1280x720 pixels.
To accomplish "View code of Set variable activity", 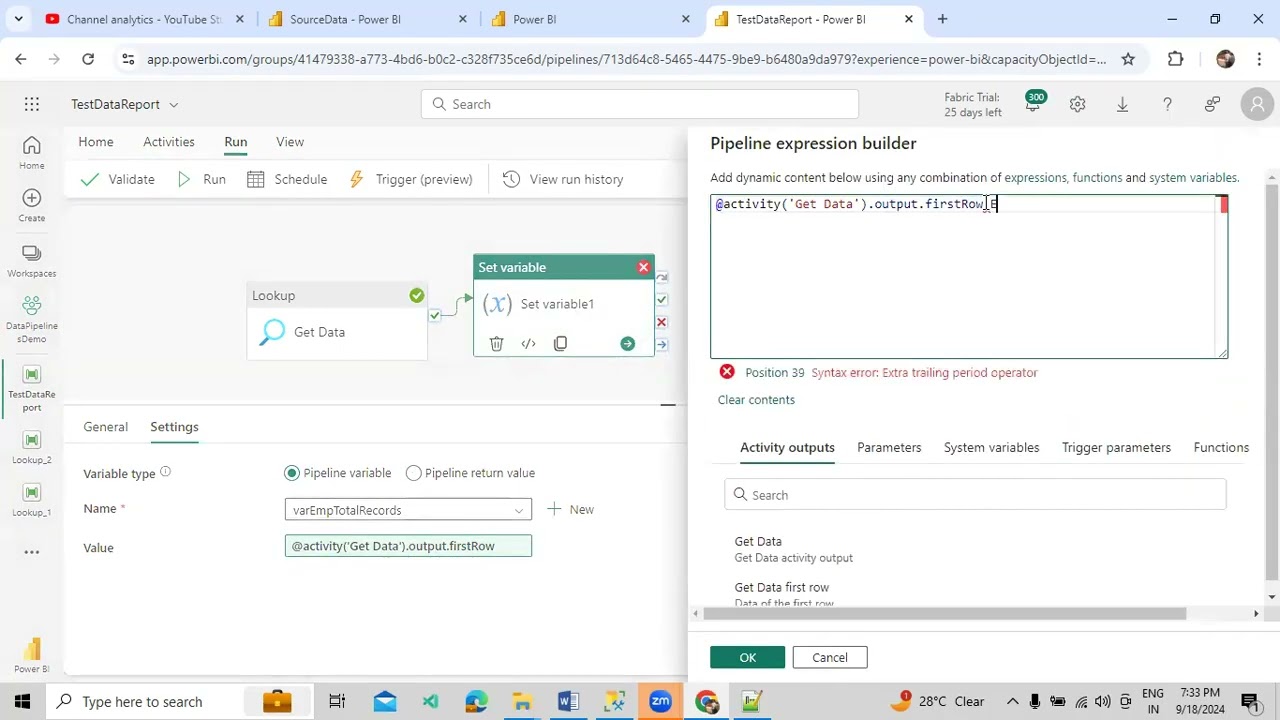I will pos(528,344).
